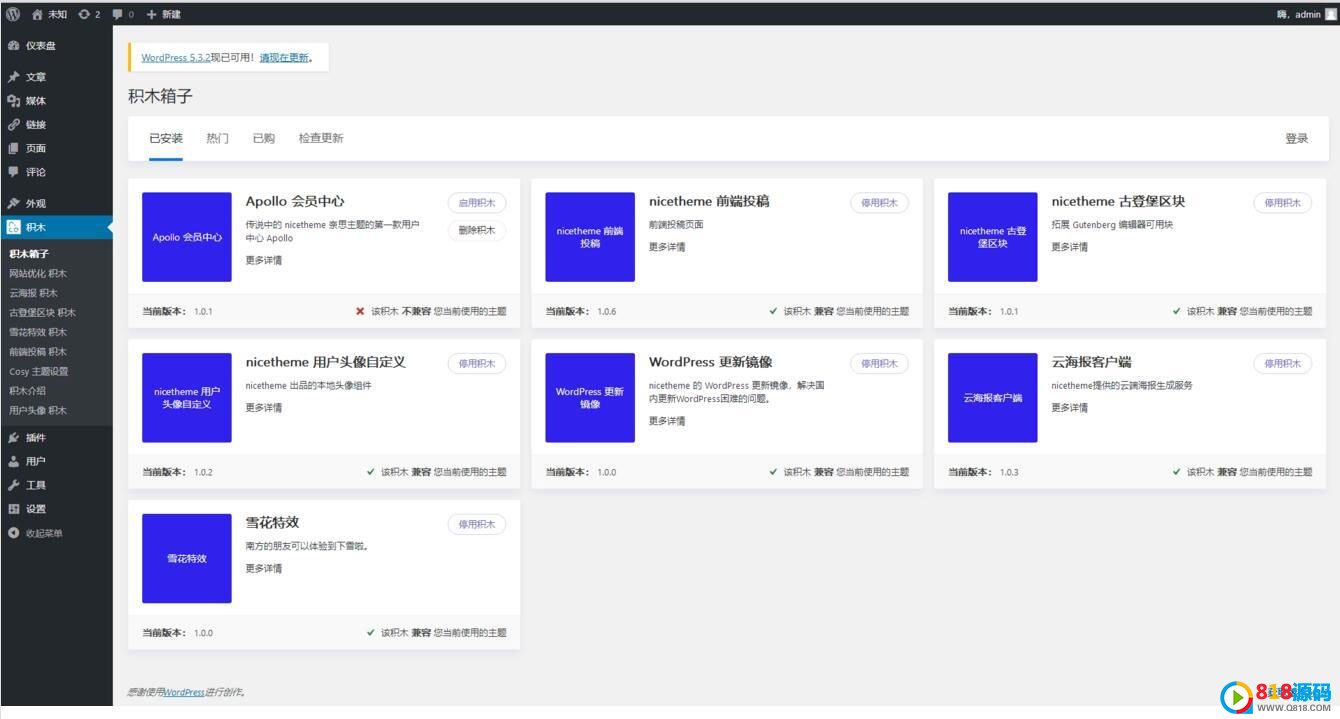The image size is (1340, 719).
Task: Open the updates icon showing 2
Action: tap(89, 14)
